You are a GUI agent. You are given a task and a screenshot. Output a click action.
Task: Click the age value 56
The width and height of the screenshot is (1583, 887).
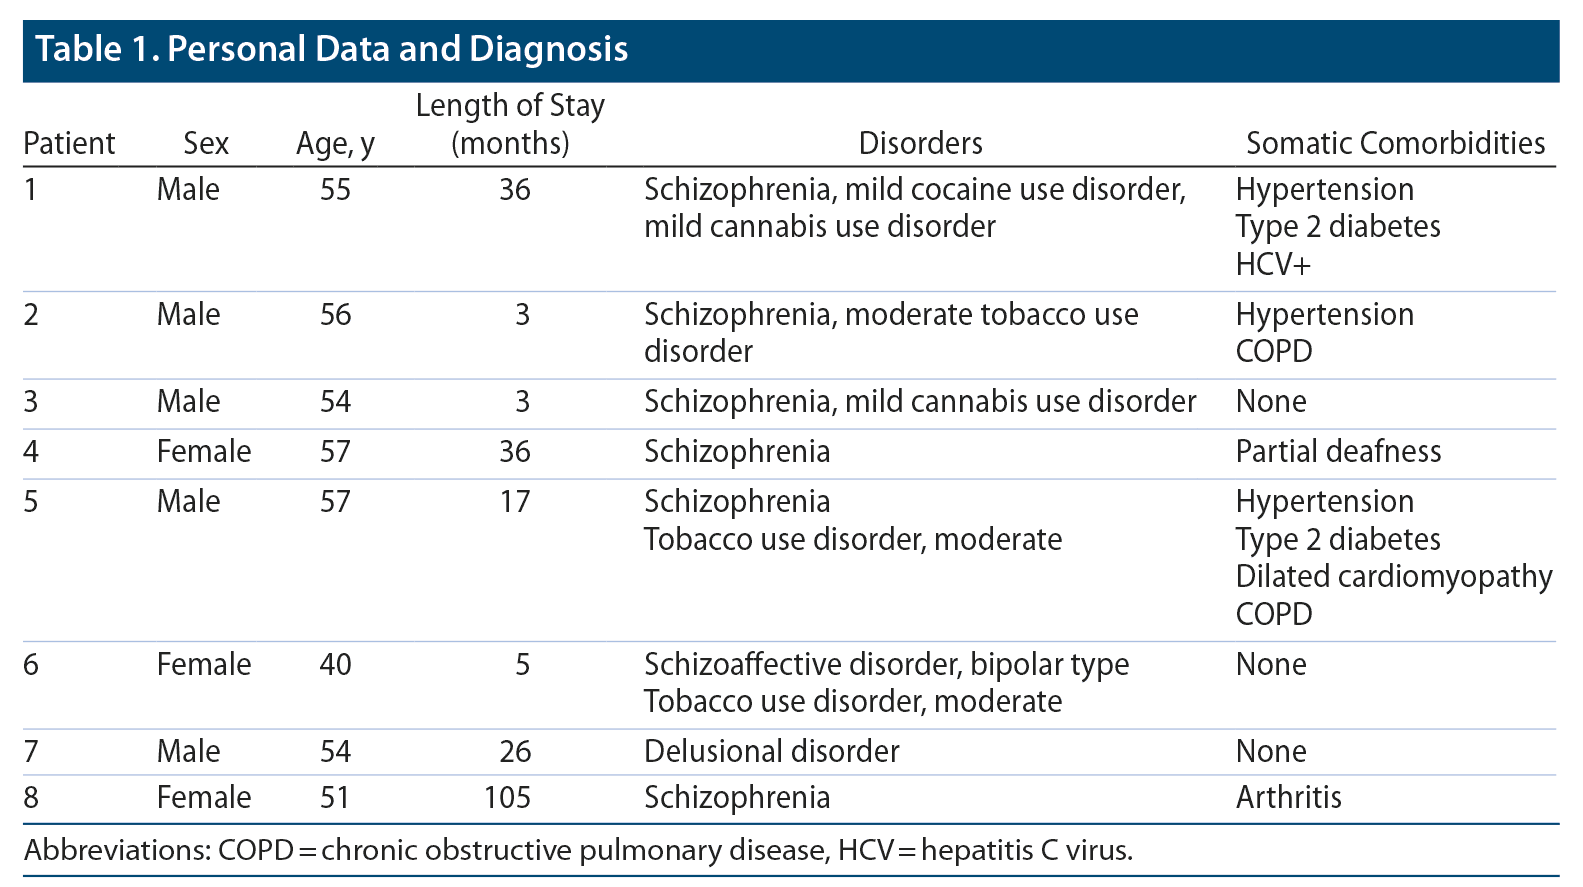(335, 315)
